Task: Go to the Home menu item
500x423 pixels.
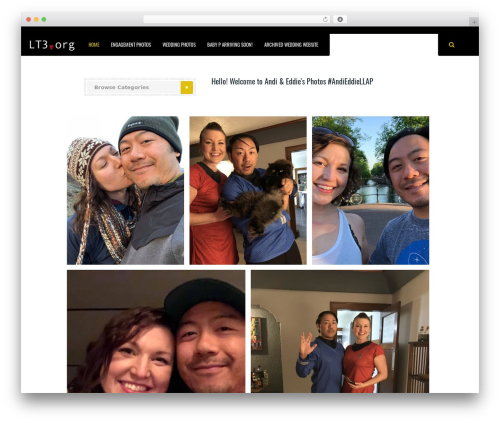Action: 94,45
